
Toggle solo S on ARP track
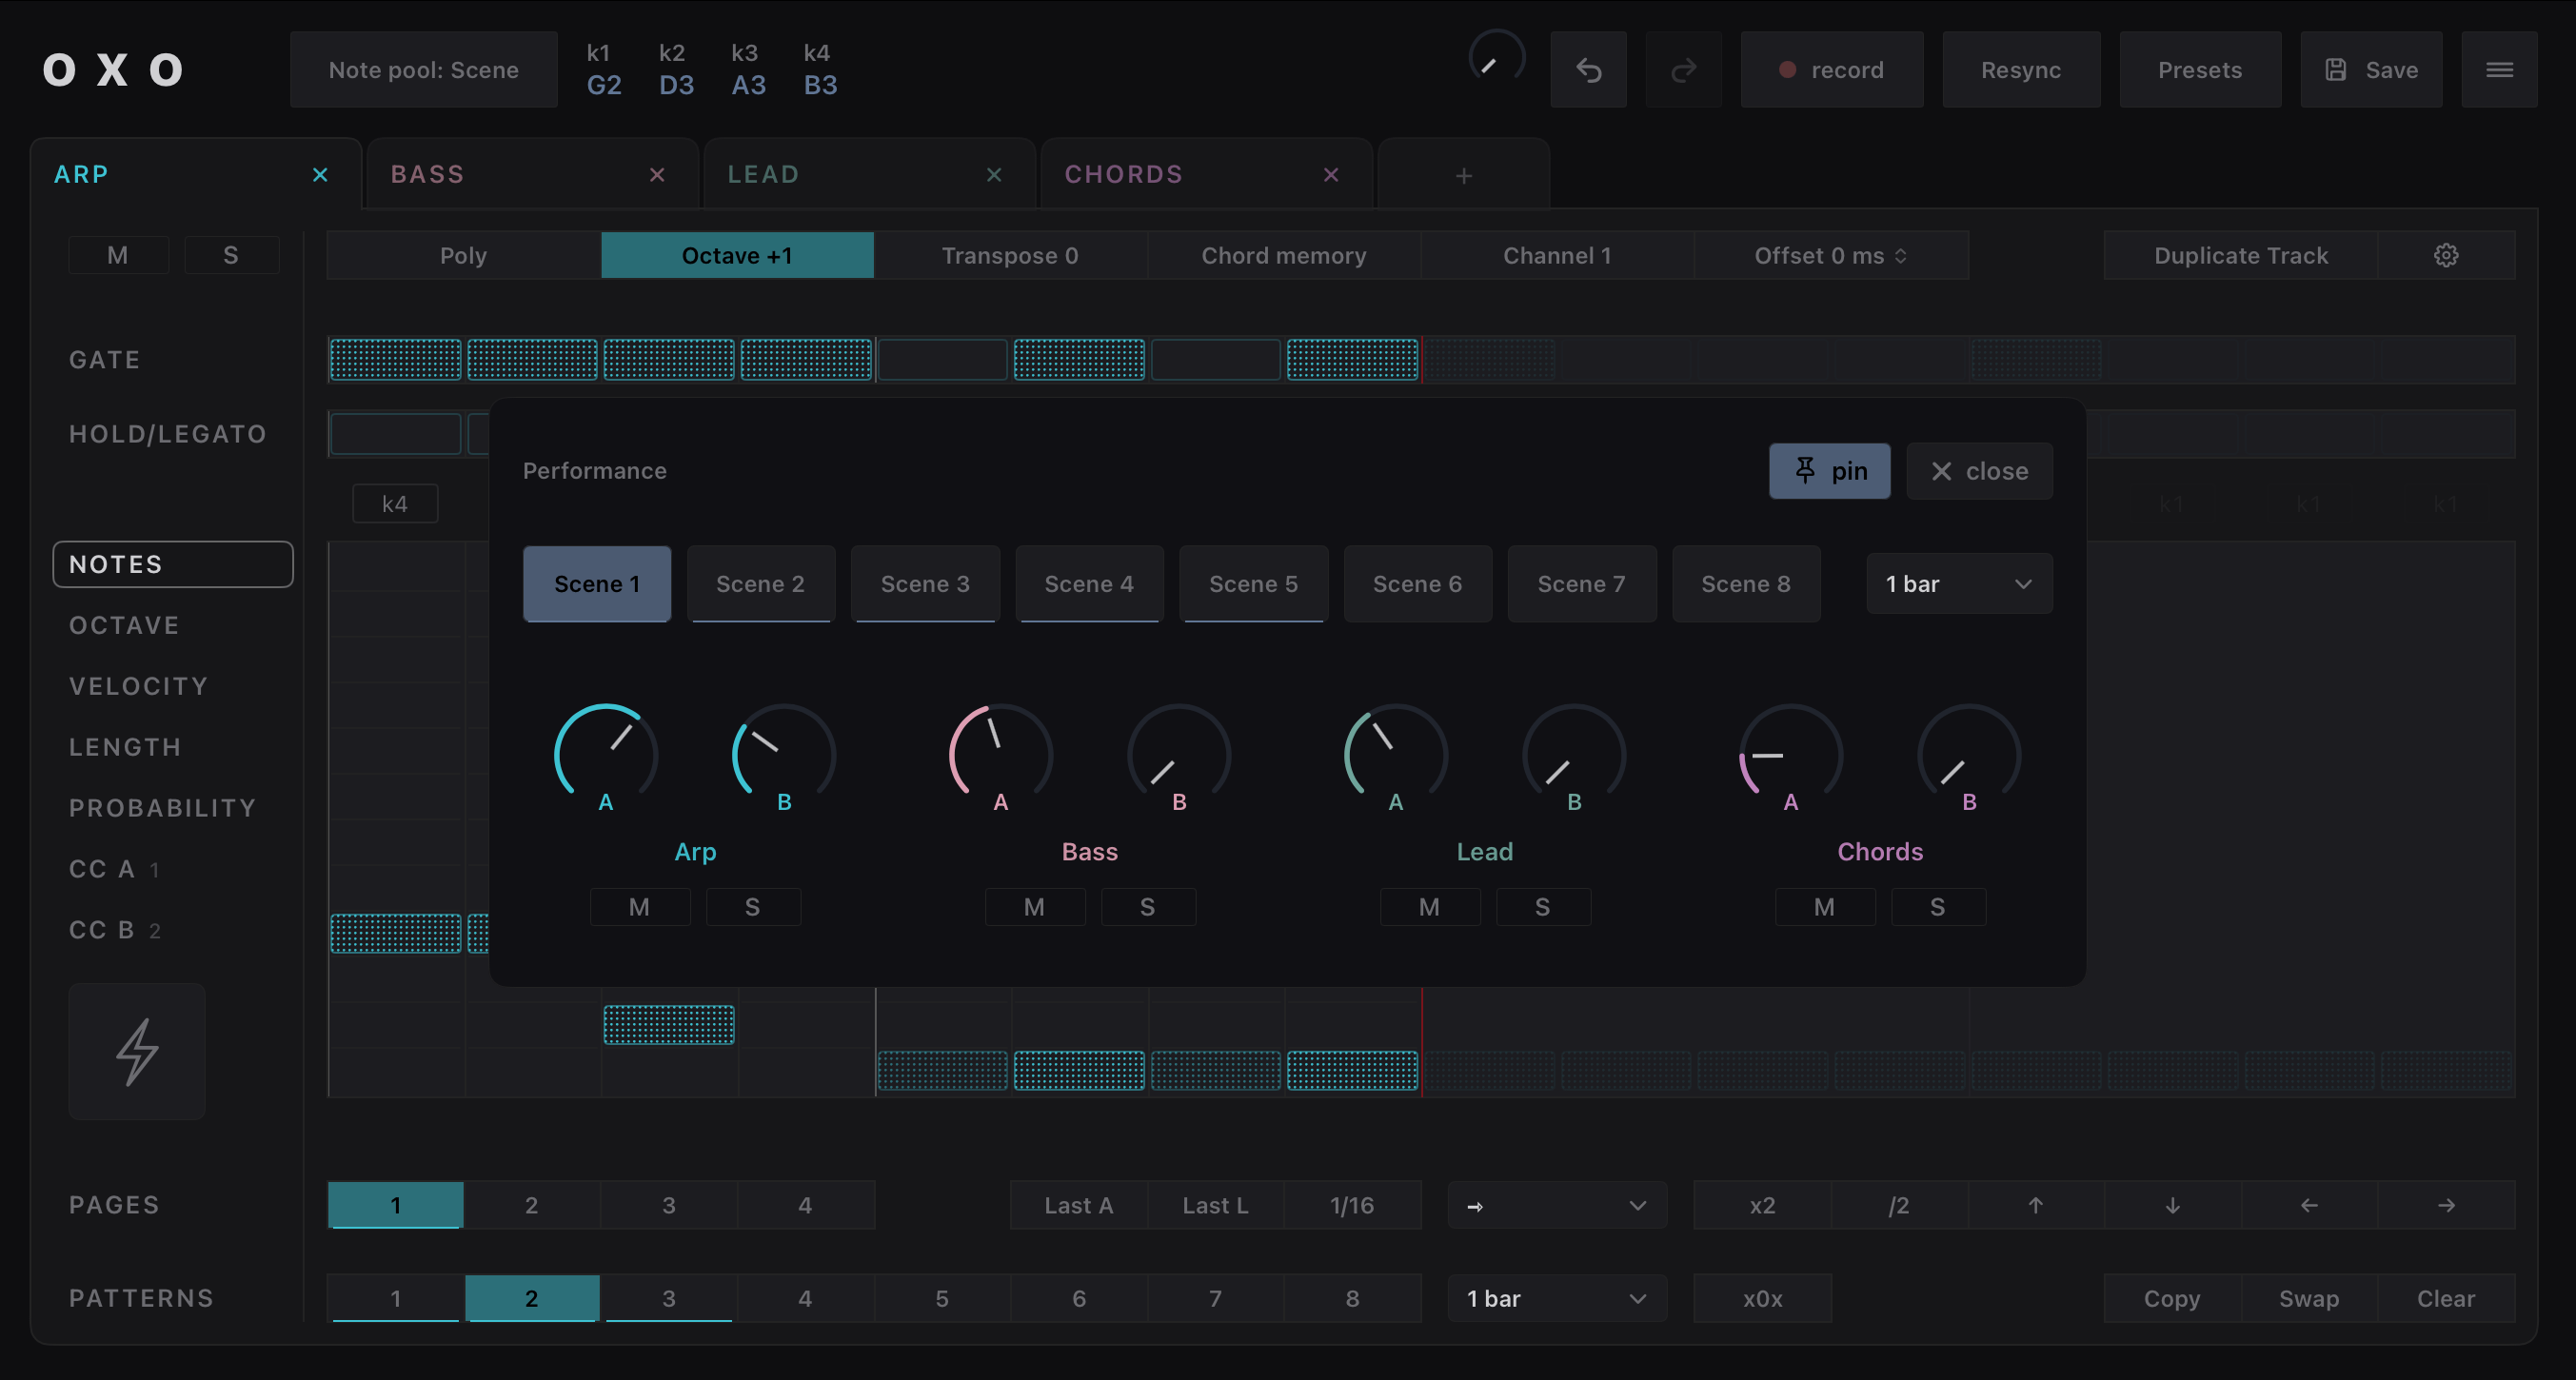(x=231, y=255)
